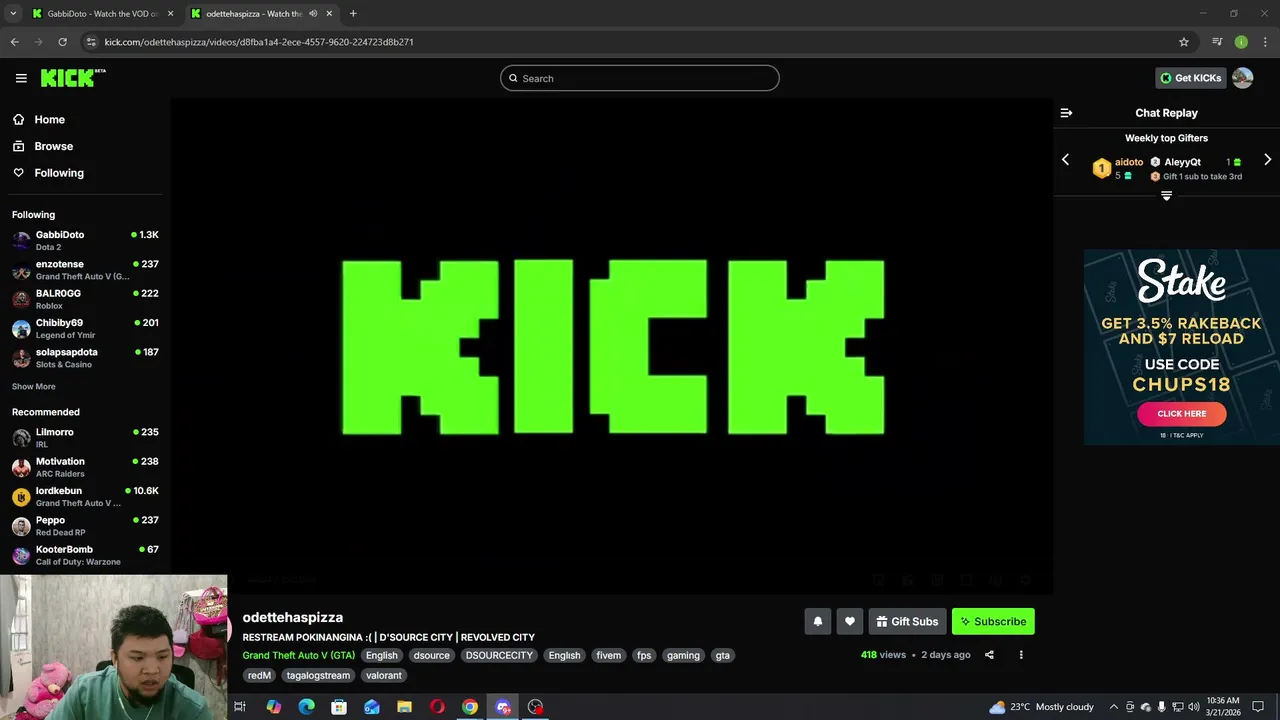Select the gaming tag
Image resolution: width=1280 pixels, height=720 pixels.
tap(683, 655)
